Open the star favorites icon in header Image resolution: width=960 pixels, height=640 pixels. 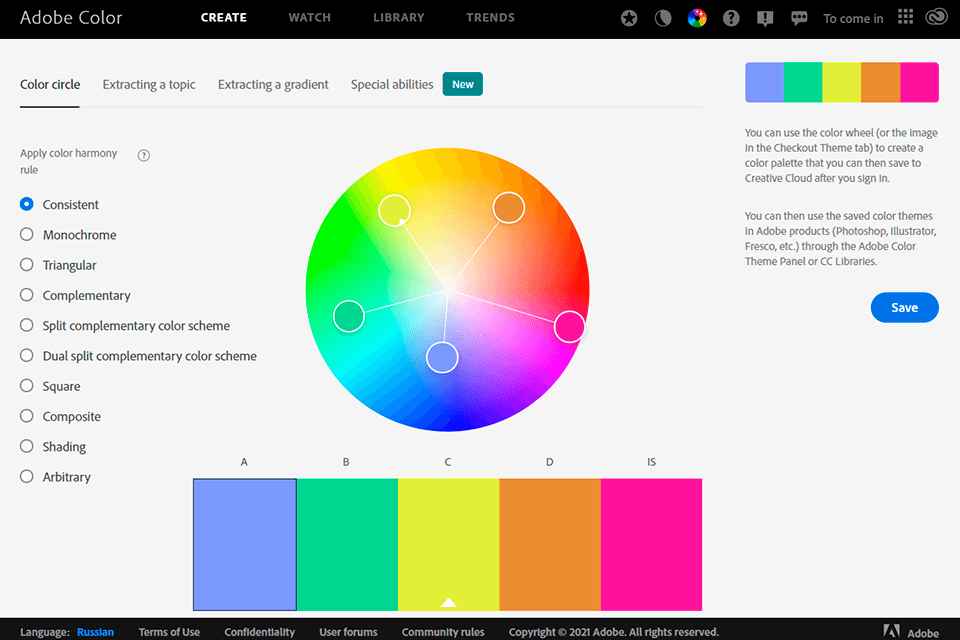[x=629, y=18]
